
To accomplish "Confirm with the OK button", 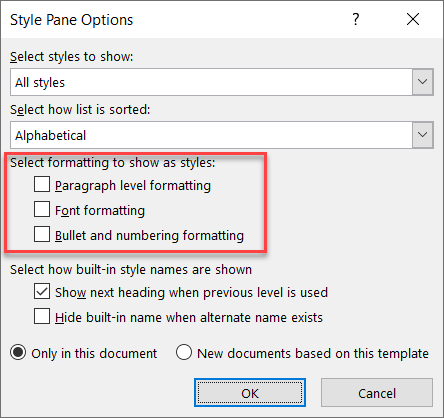I will [250, 393].
